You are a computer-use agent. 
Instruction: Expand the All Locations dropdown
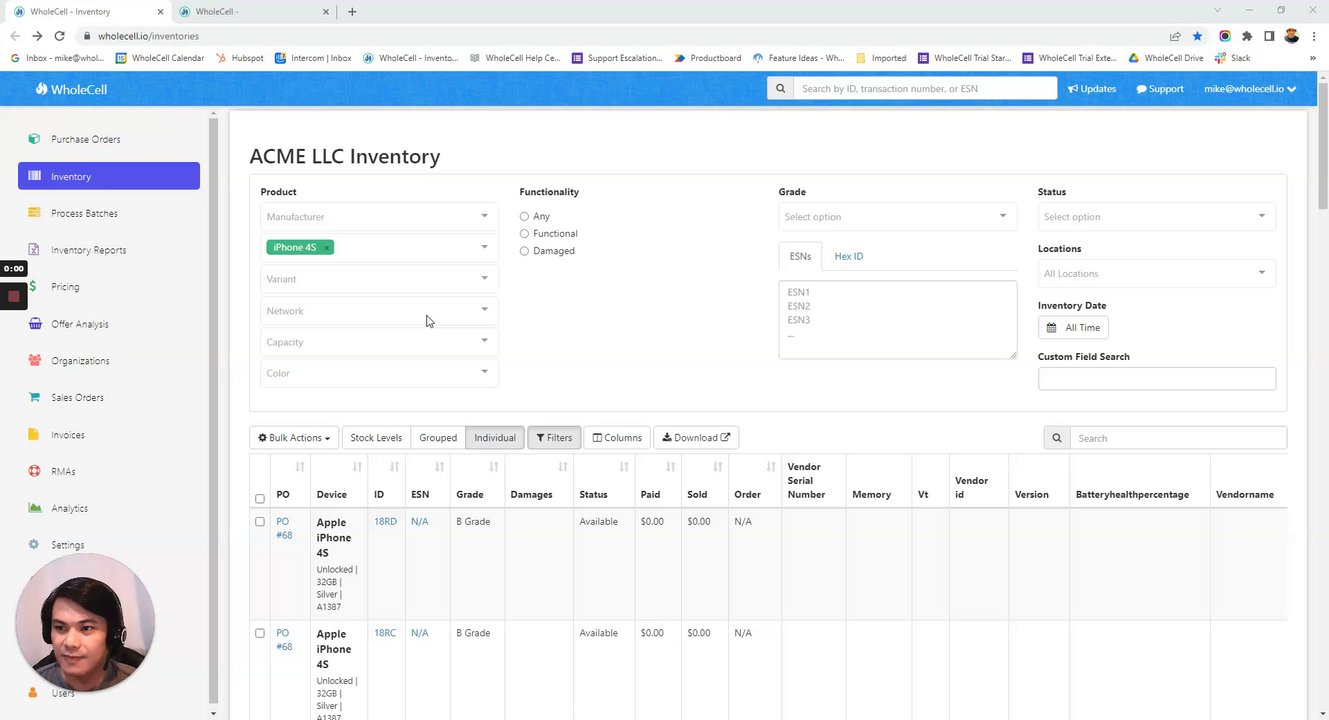[1156, 273]
